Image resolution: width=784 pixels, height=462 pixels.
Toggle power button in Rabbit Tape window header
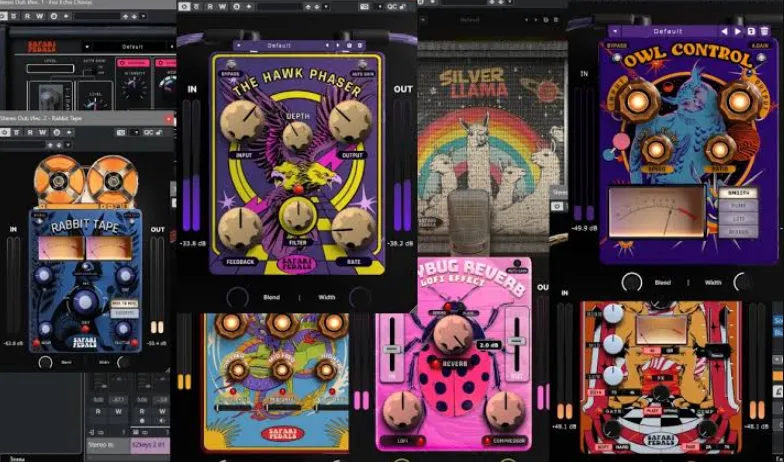[x=5, y=132]
